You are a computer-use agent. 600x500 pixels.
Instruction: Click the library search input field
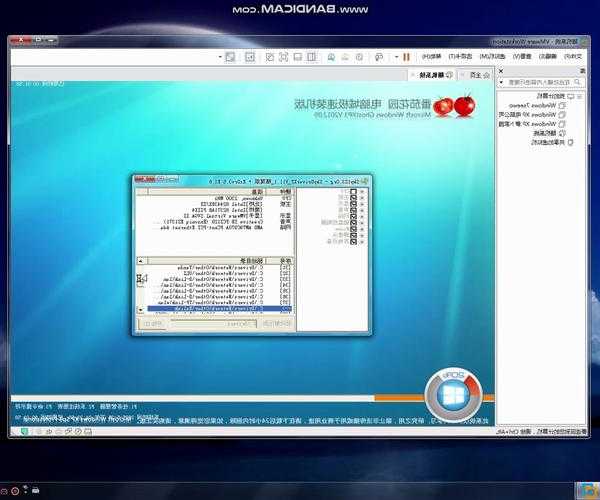[543, 82]
